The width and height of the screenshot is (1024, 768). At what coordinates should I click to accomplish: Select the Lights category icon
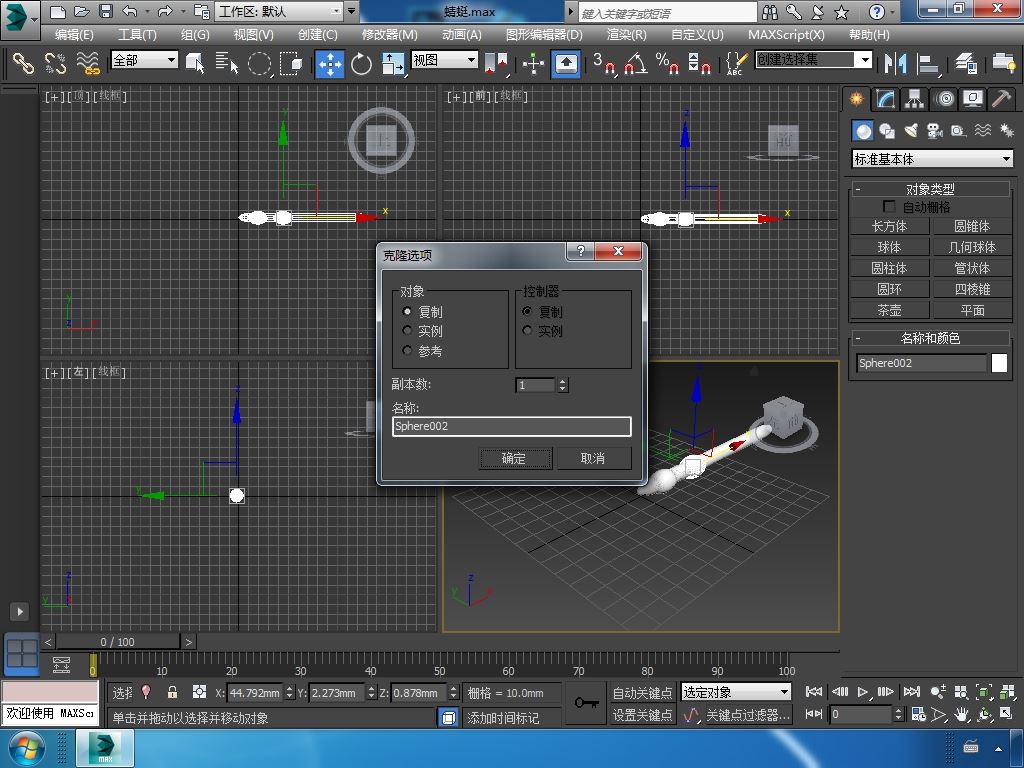tap(911, 131)
